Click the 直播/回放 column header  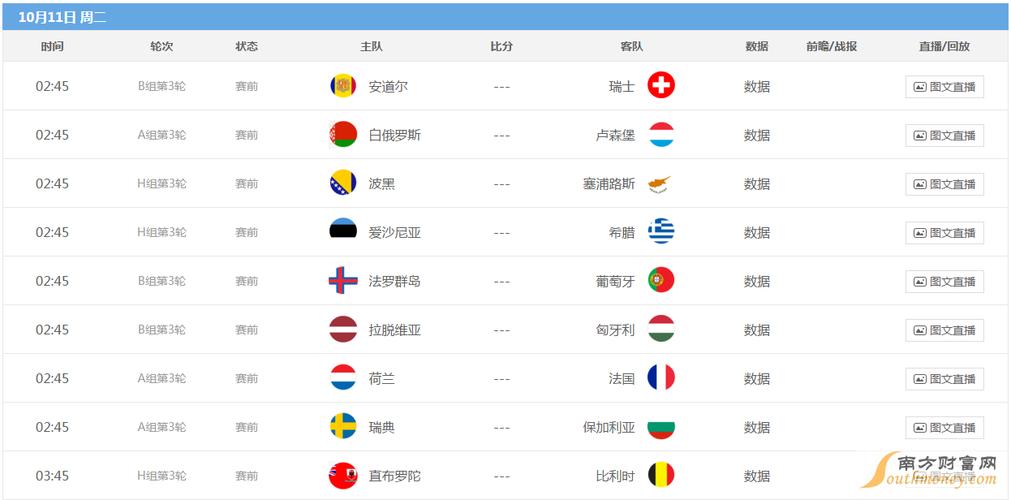[x=944, y=46]
